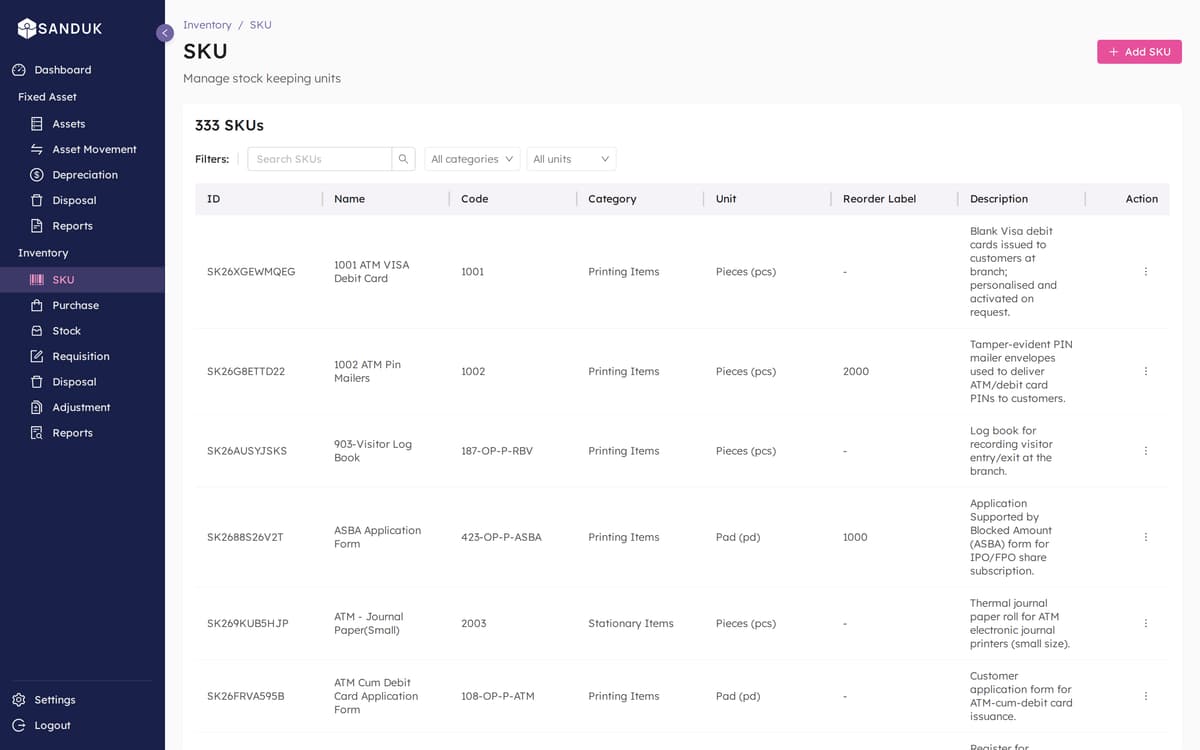Click the Stock box icon

(37, 331)
